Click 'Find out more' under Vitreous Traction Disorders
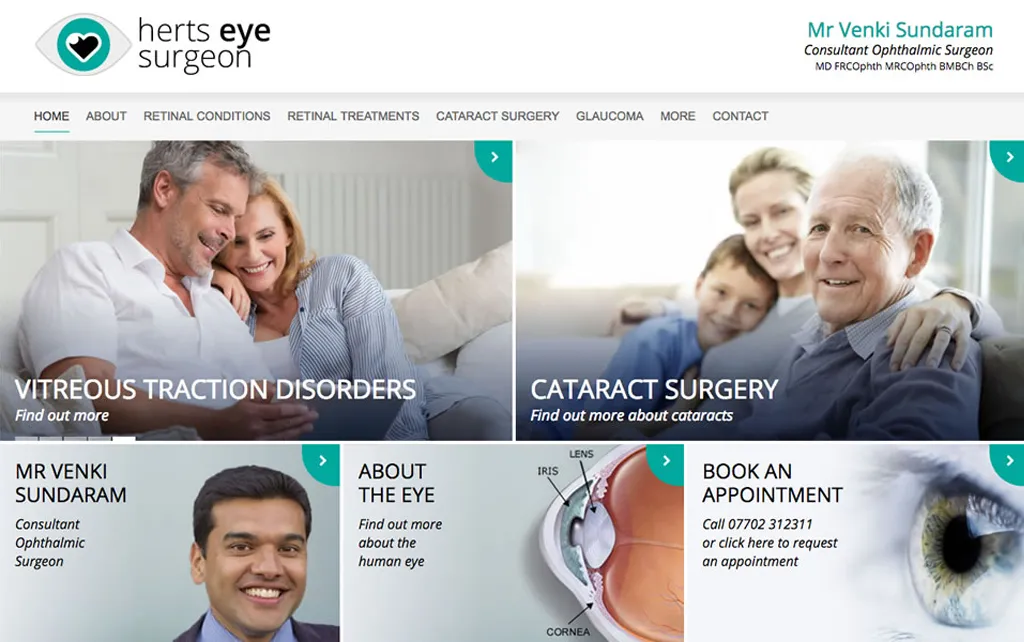The image size is (1024, 642). click(62, 415)
